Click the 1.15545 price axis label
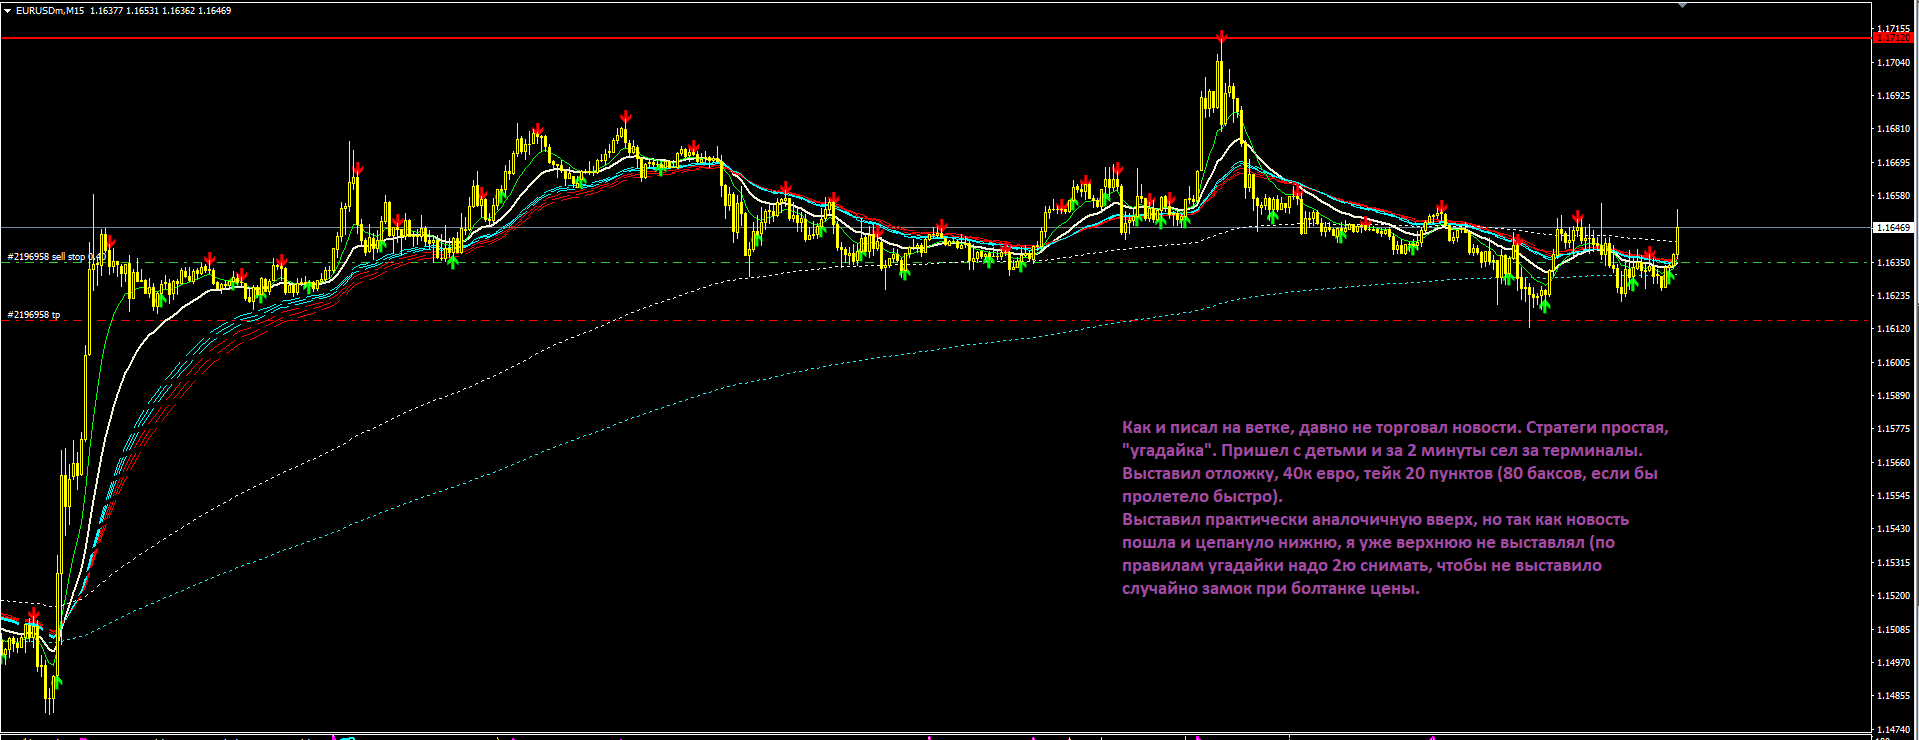This screenshot has width=1919, height=740. (x=1893, y=496)
